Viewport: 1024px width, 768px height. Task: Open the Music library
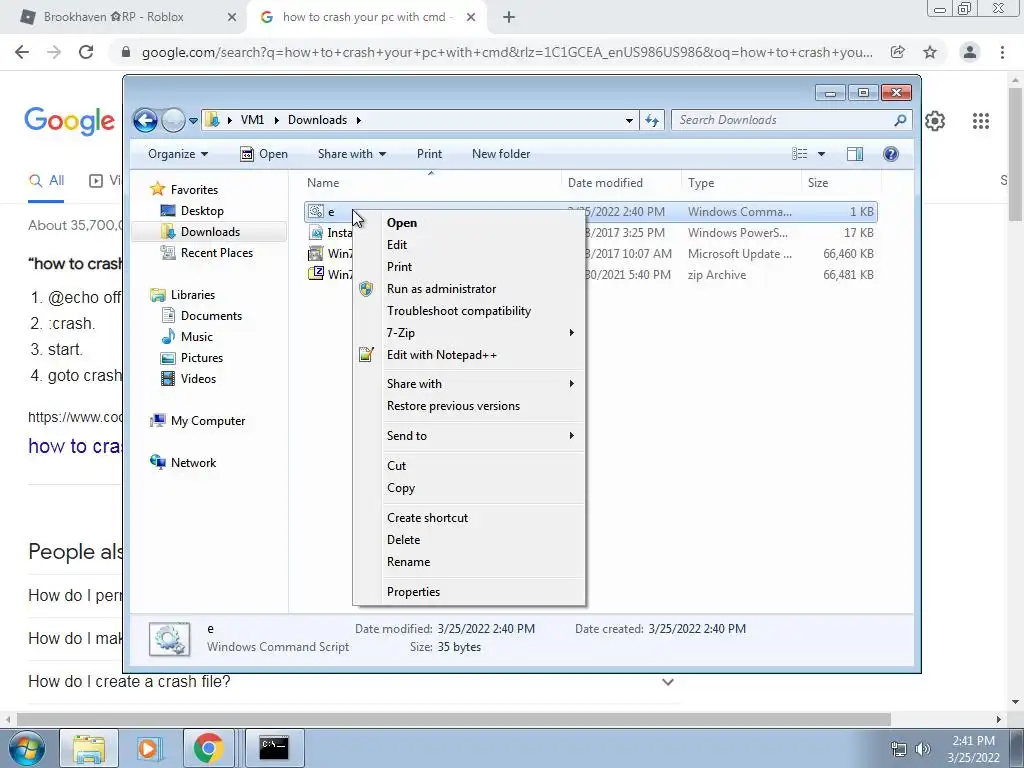pos(187,337)
